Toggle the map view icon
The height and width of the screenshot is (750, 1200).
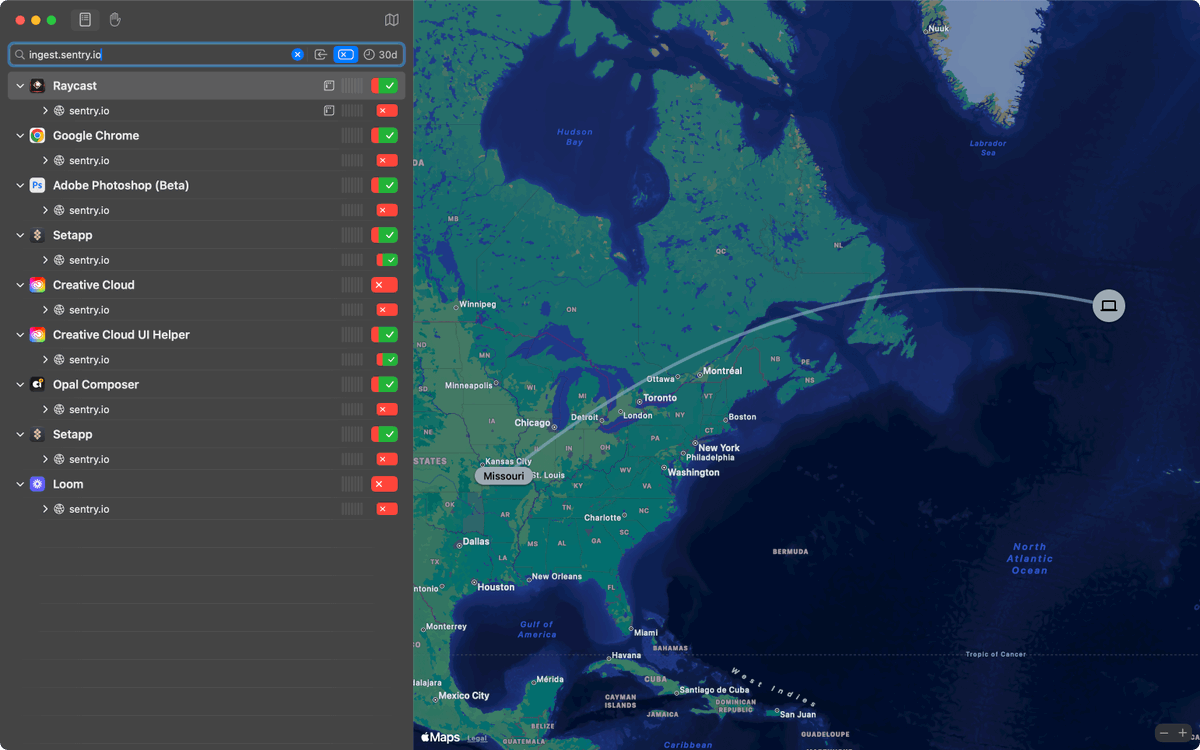(392, 20)
